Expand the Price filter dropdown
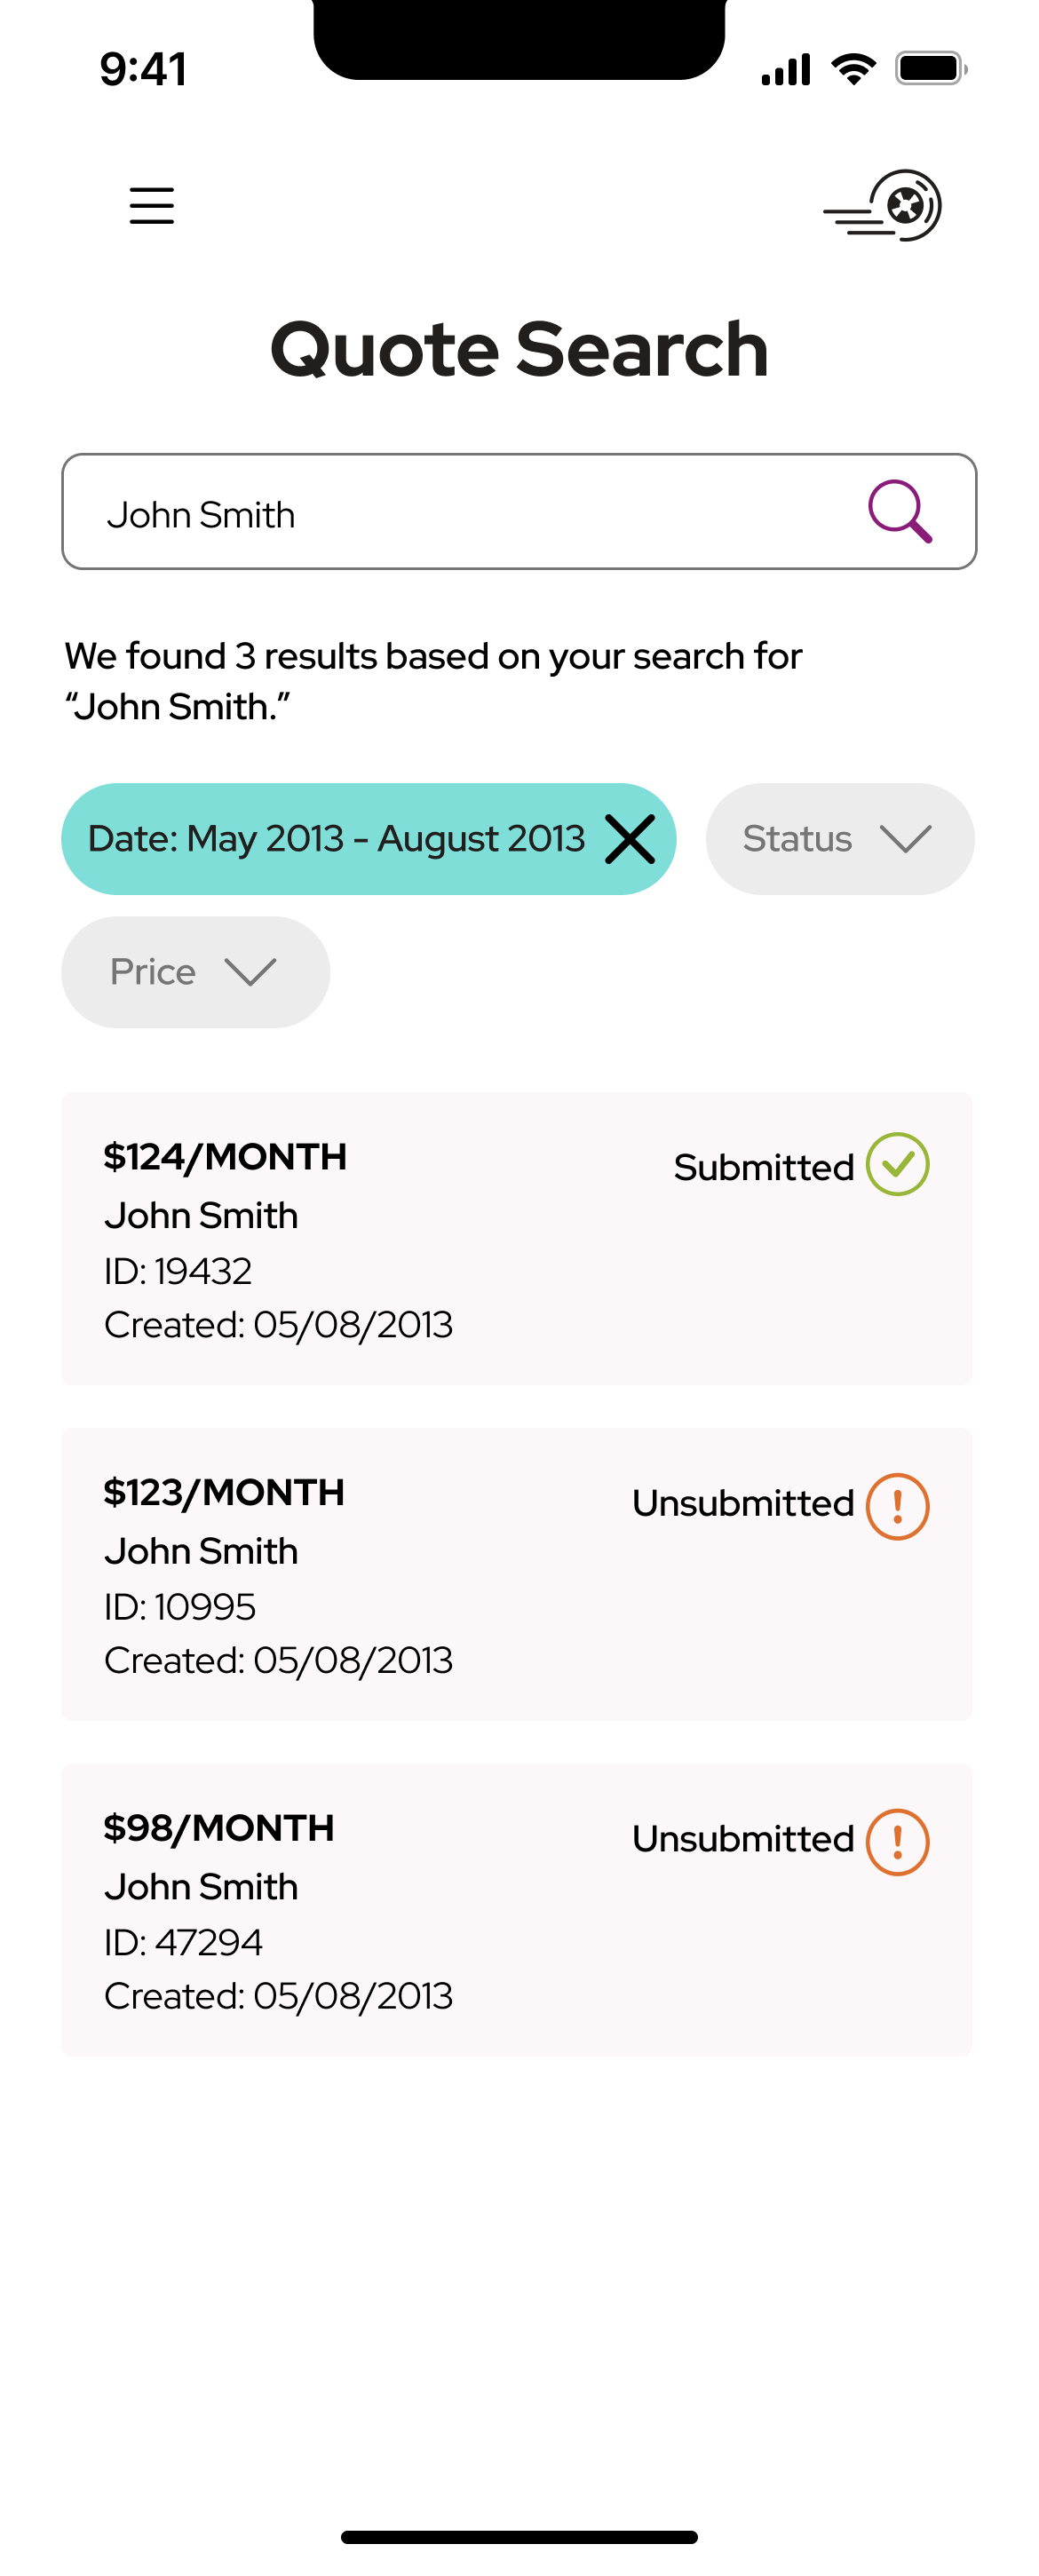This screenshot has width=1039, height=2576. [x=196, y=972]
